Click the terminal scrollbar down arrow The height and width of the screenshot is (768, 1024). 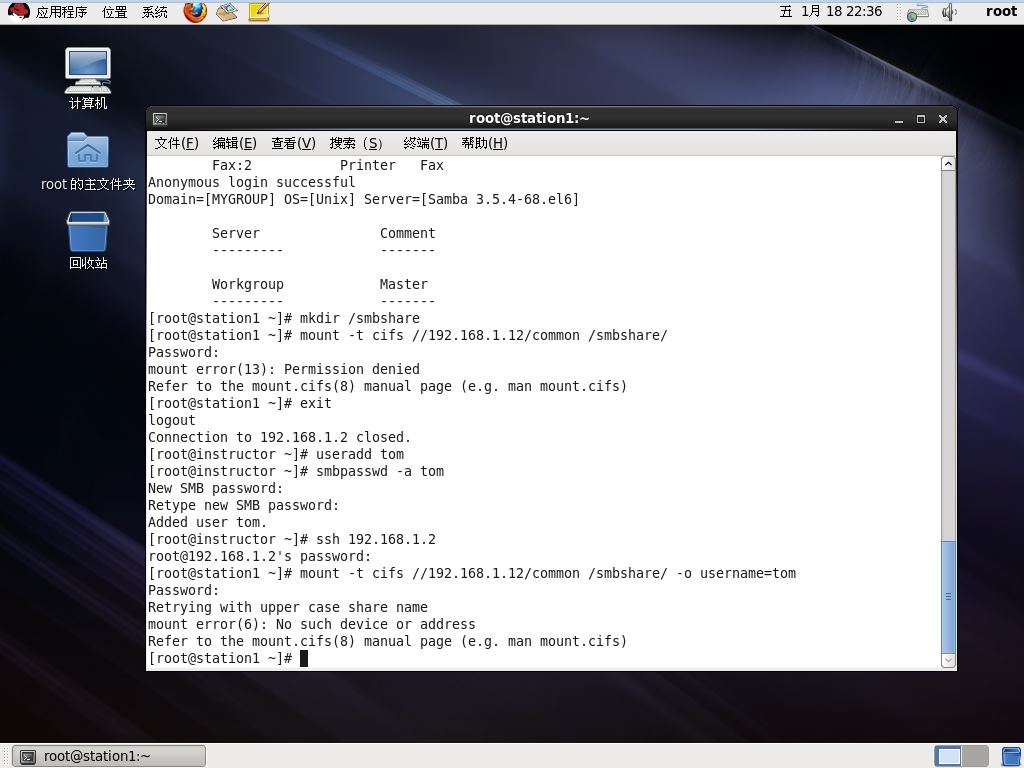click(948, 661)
